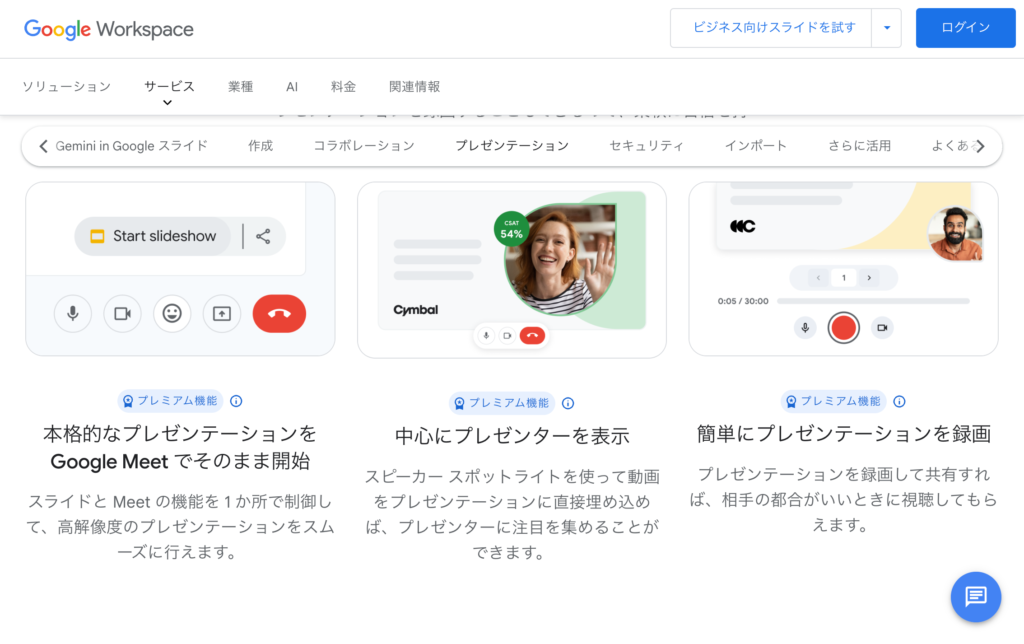The width and height of the screenshot is (1024, 644).
Task: Click the woman's video thumbnail in Cymbal slide
Action: [x=560, y=259]
